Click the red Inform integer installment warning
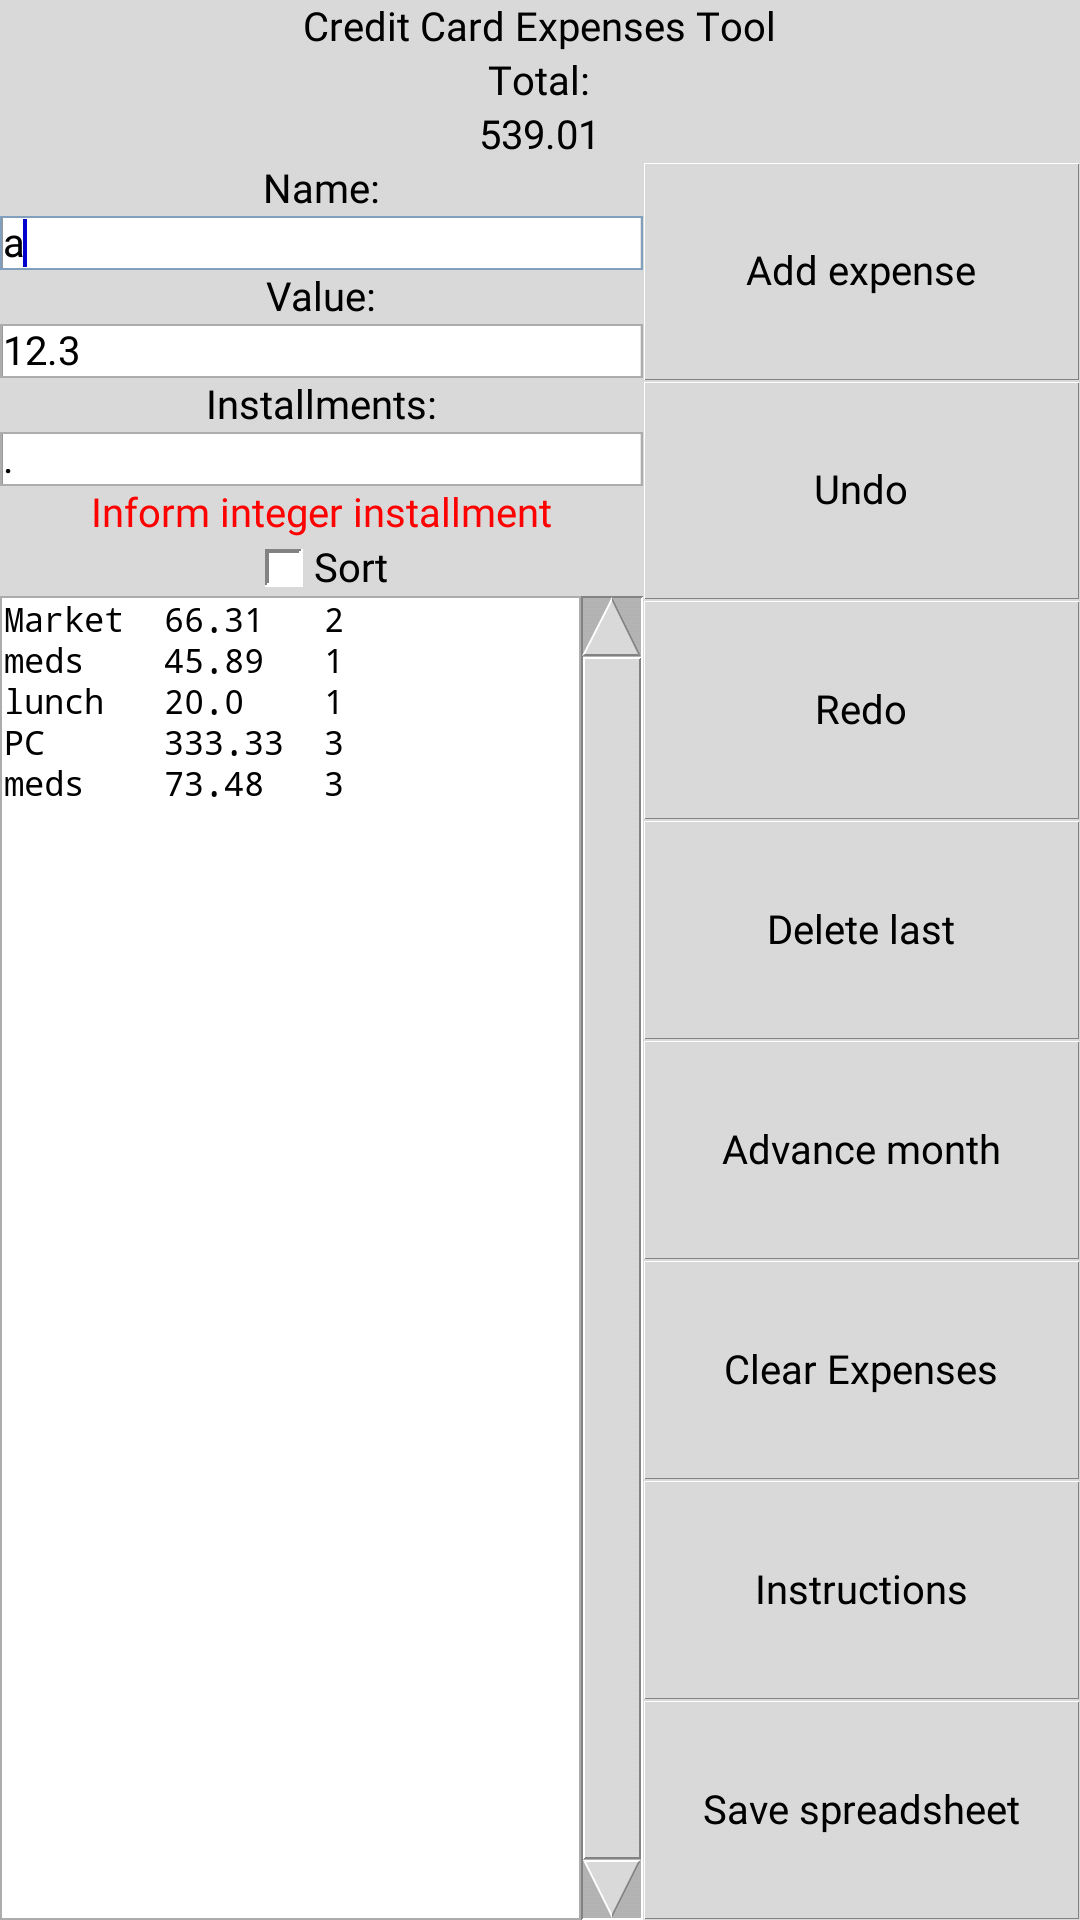 click(x=320, y=513)
